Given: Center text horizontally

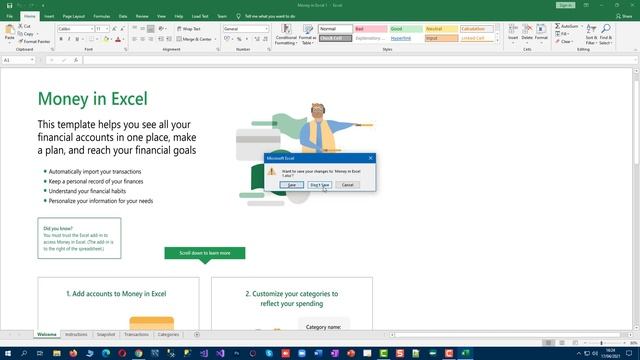Looking at the screenshot, I should pos(142,39).
